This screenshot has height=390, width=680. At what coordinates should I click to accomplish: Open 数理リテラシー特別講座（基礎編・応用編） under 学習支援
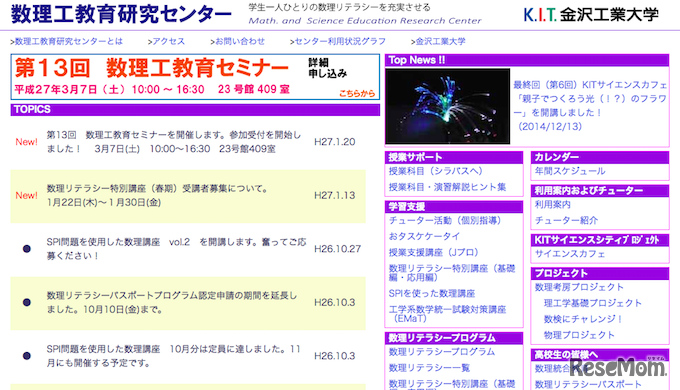click(452, 273)
